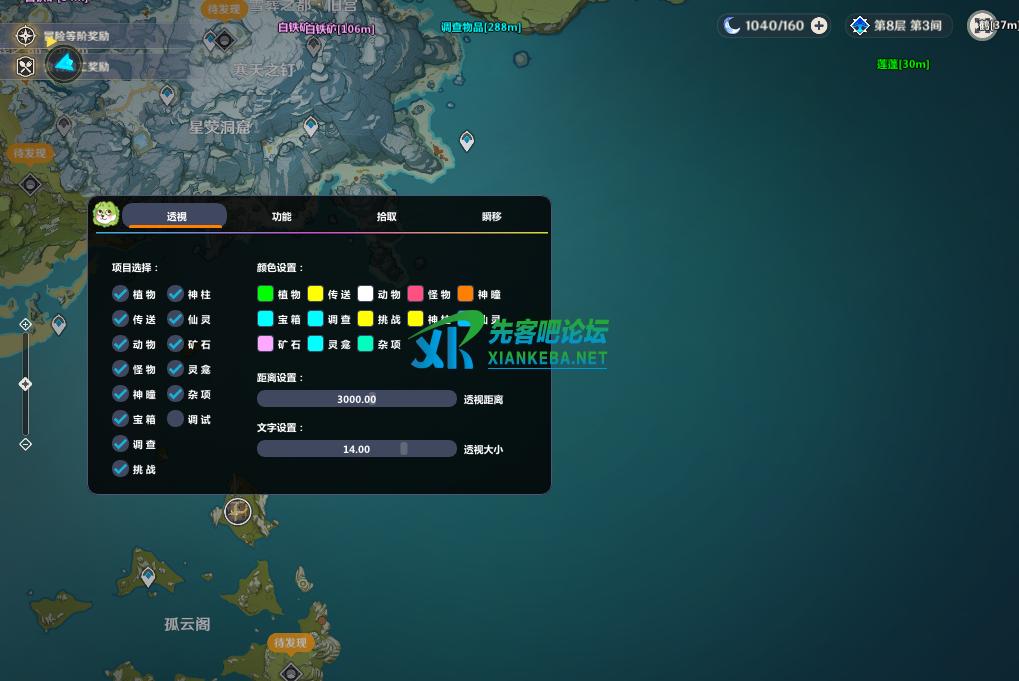The height and width of the screenshot is (681, 1019).
Task: Disable the 矿石 checkbox
Action: (176, 344)
